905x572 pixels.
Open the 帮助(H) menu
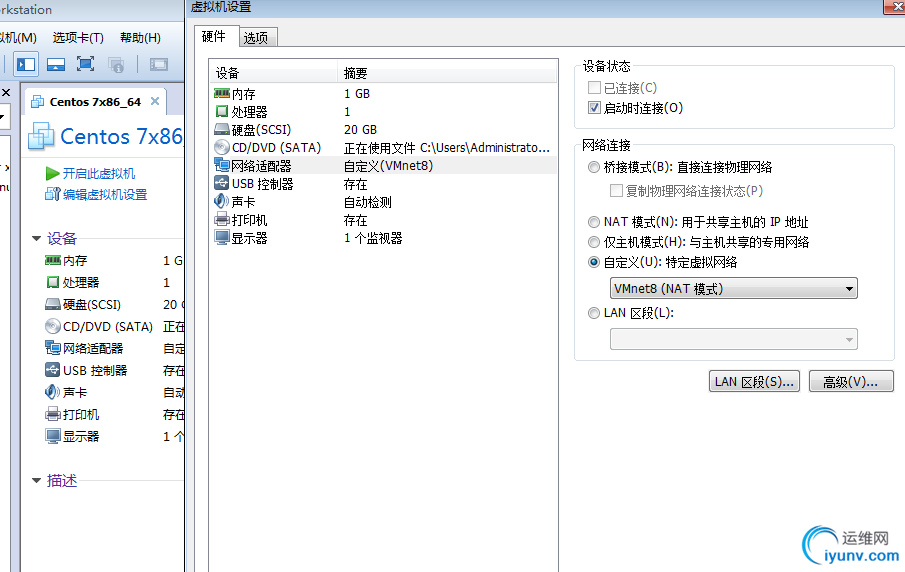pos(140,38)
